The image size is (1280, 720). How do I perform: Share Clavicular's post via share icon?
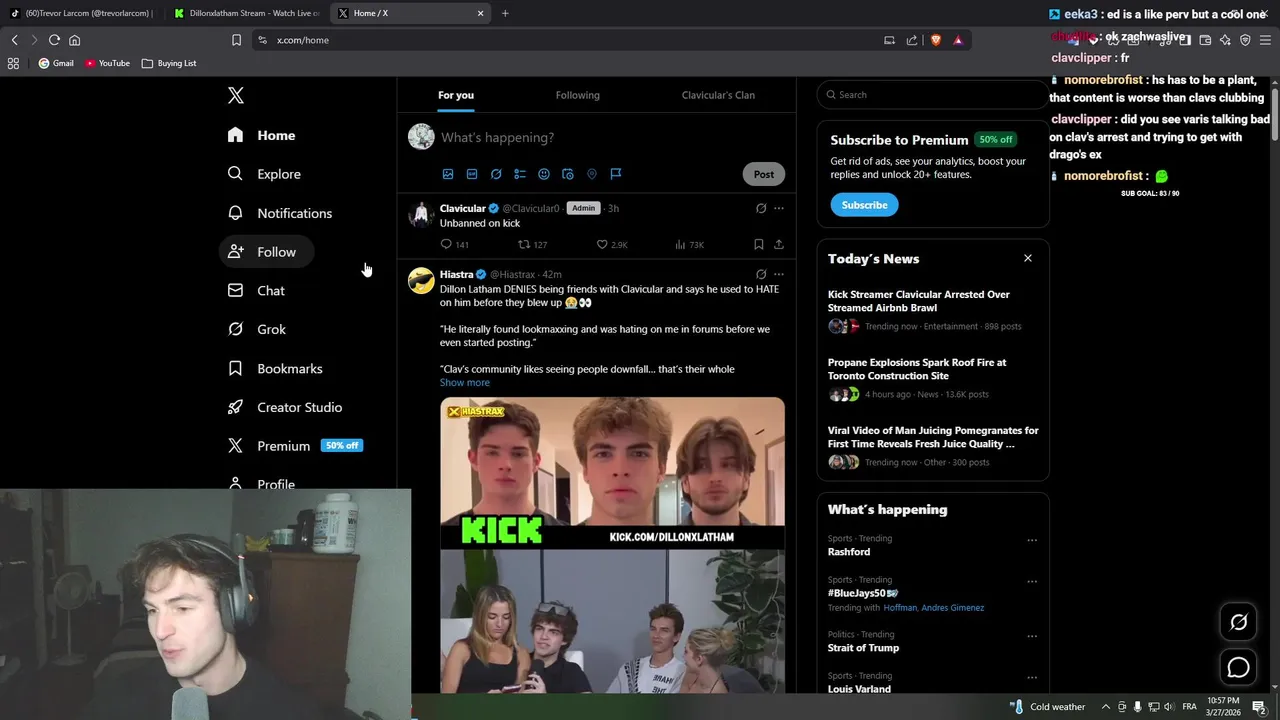coord(779,244)
